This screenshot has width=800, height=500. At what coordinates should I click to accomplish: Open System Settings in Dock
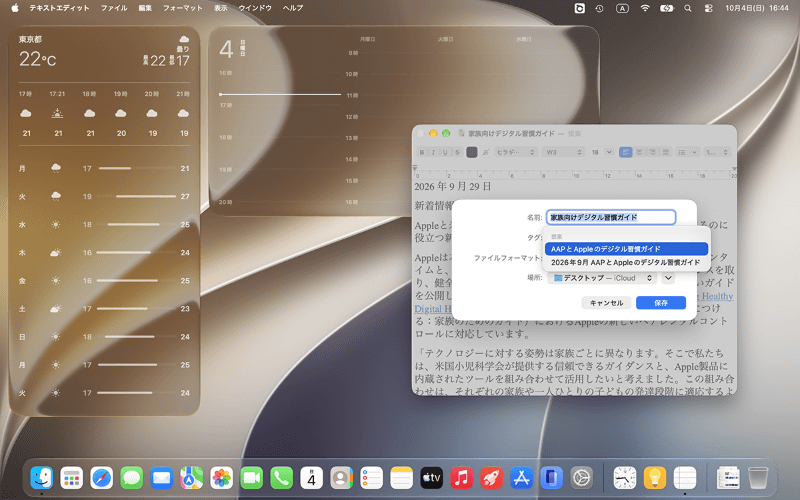click(x=582, y=478)
